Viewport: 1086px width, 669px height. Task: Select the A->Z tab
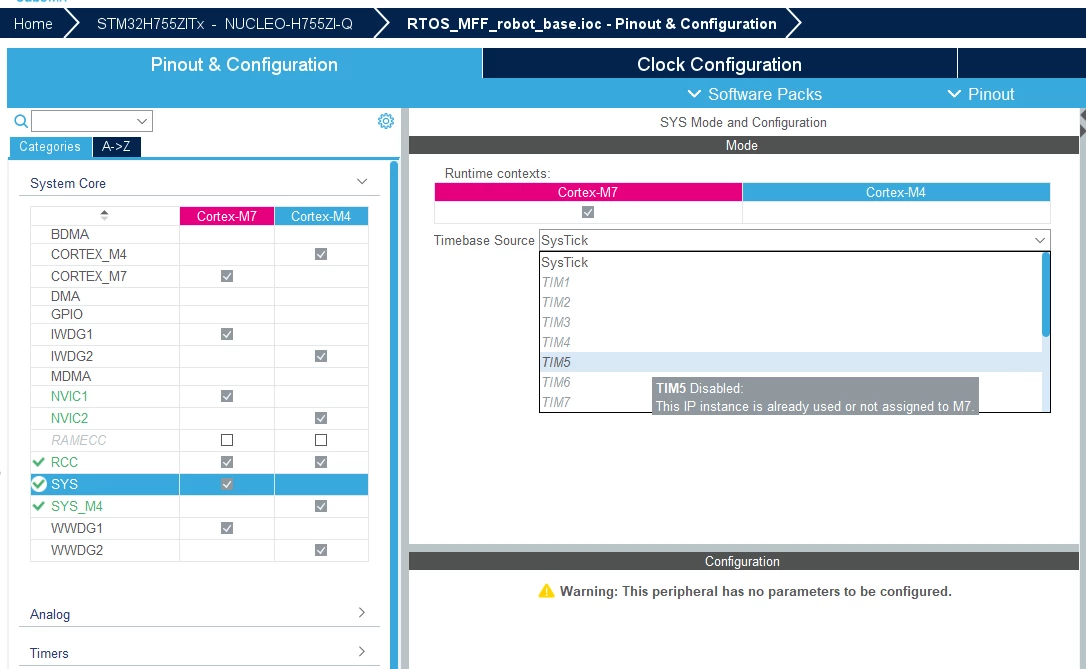pyautogui.click(x=116, y=147)
